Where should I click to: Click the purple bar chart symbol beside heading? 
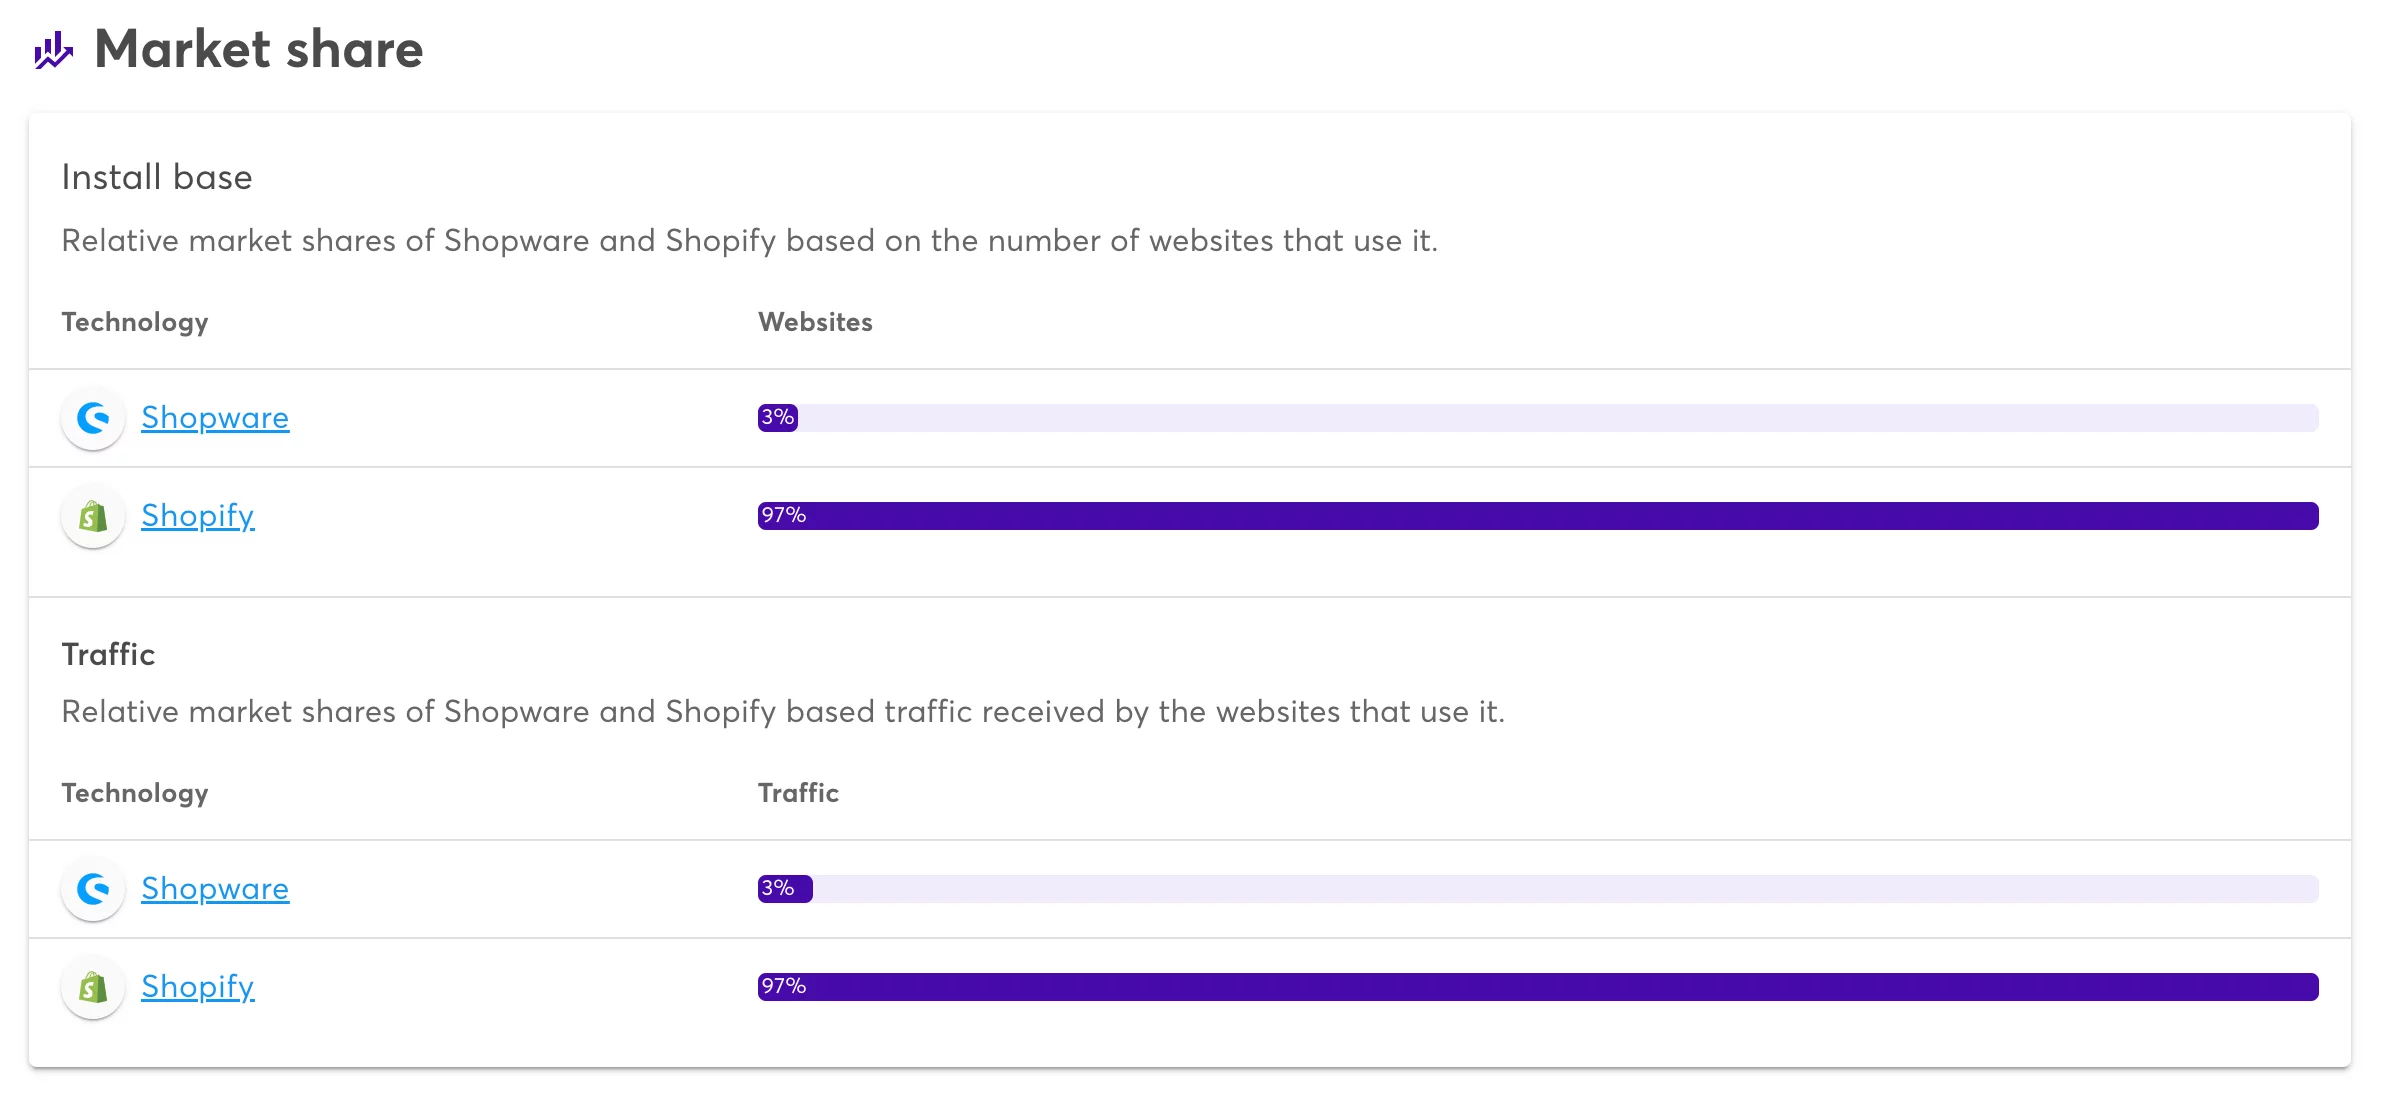[x=55, y=50]
